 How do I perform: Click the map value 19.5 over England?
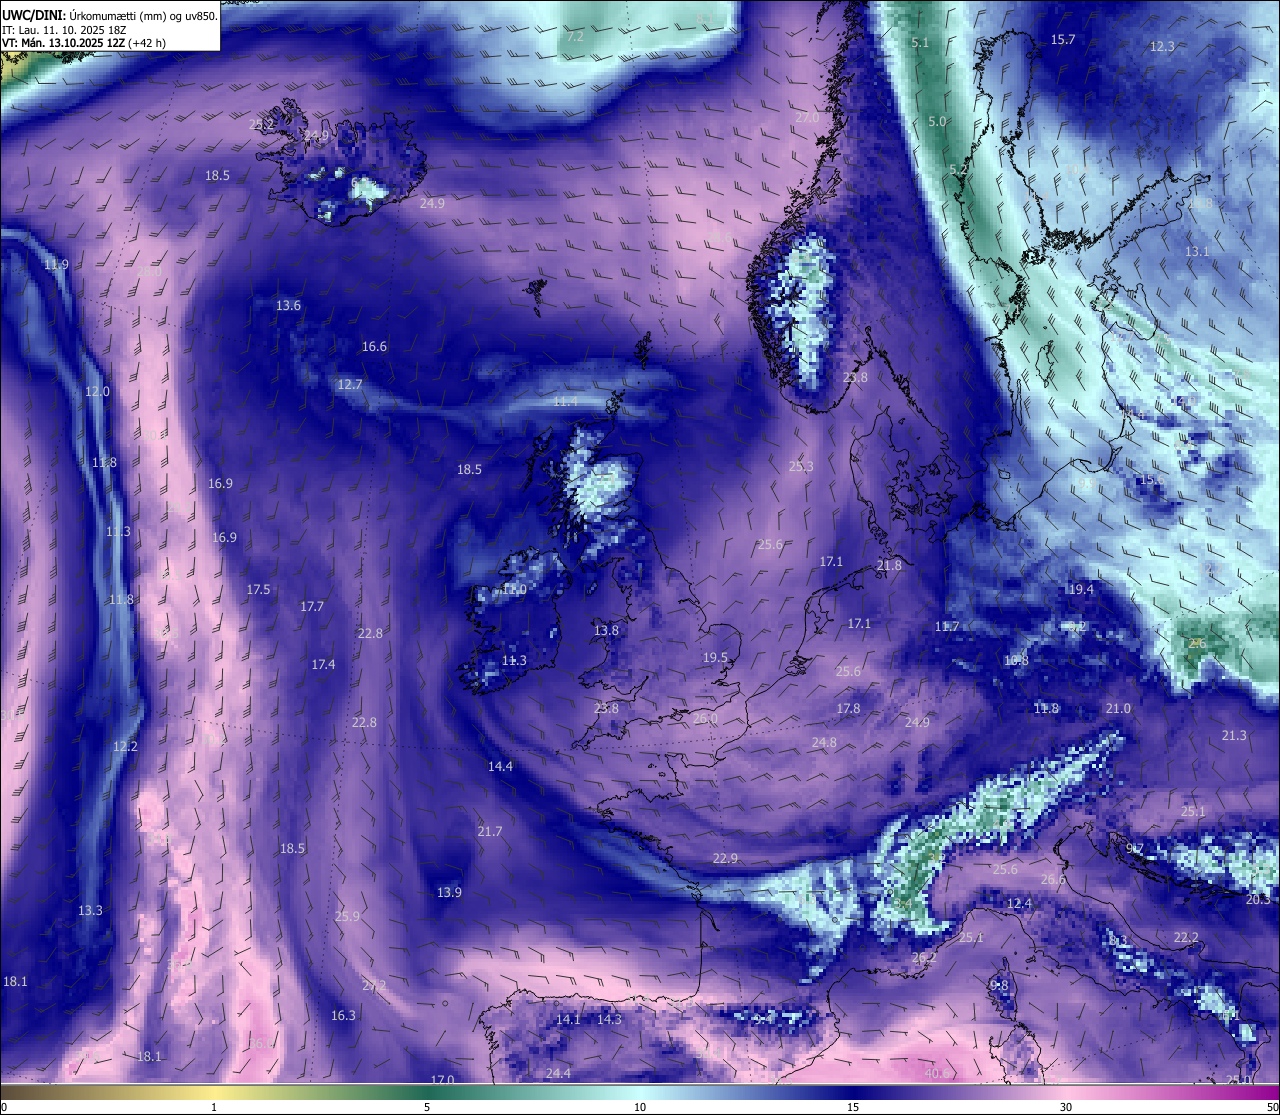click(x=715, y=658)
